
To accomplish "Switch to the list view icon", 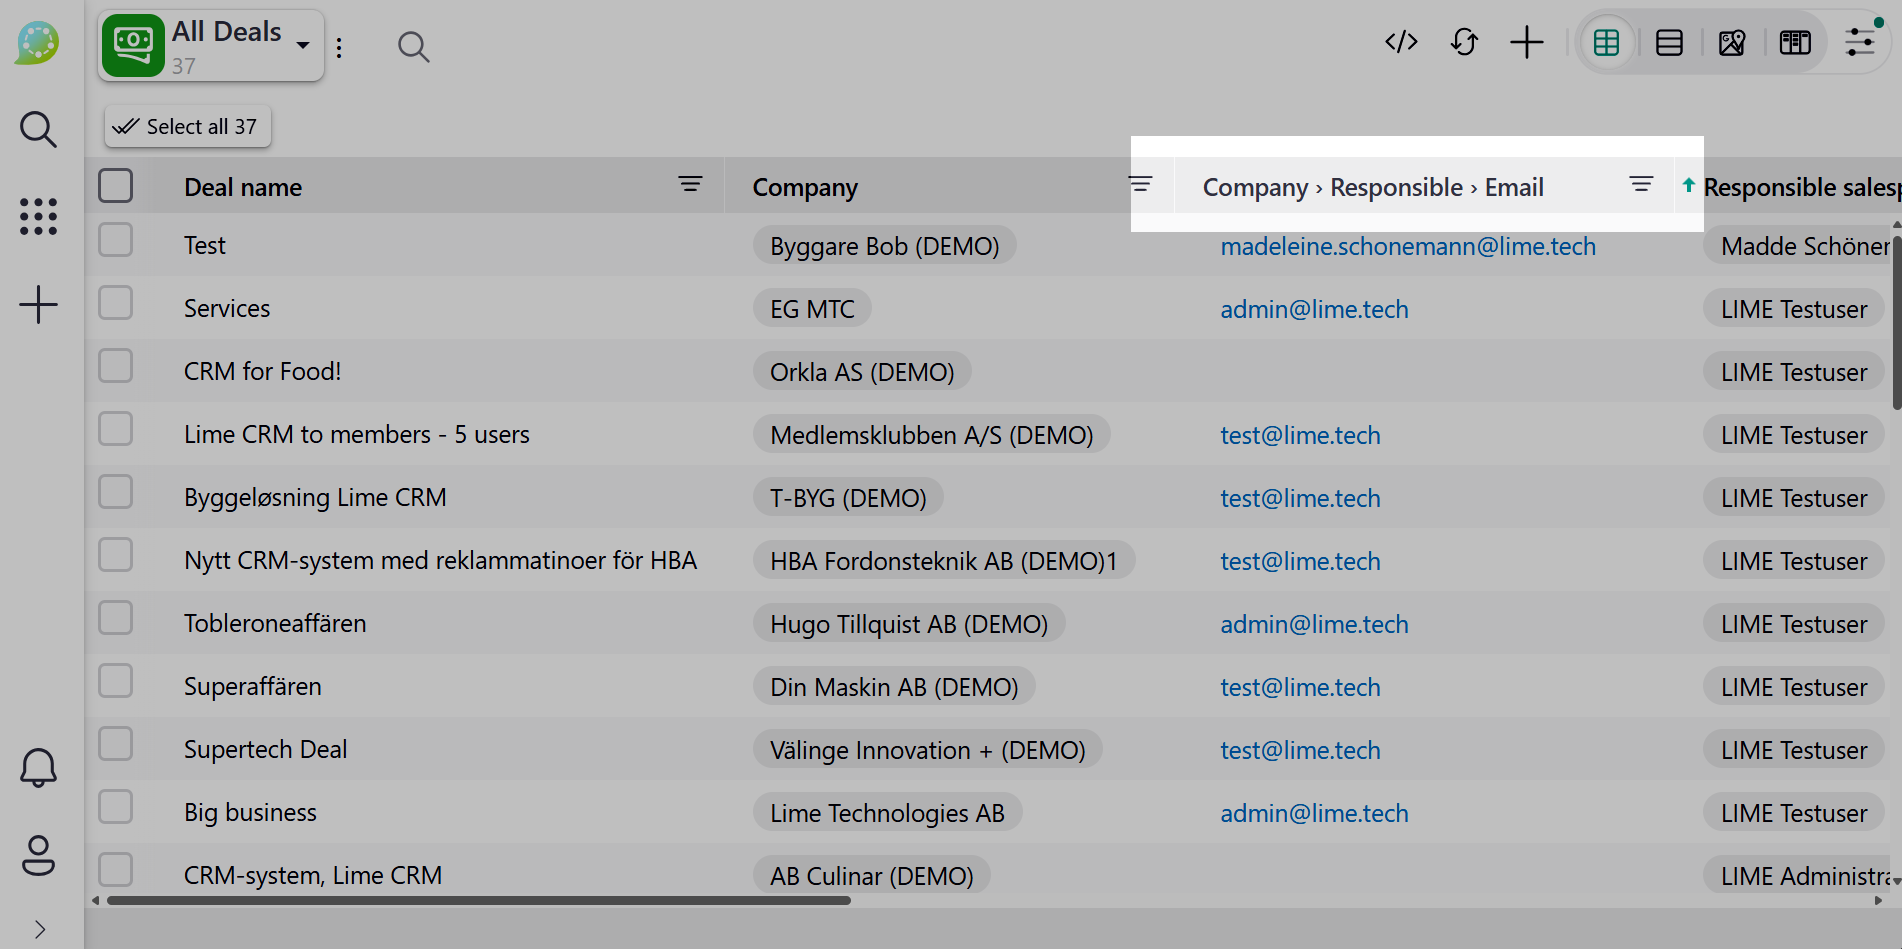I will click(1669, 43).
